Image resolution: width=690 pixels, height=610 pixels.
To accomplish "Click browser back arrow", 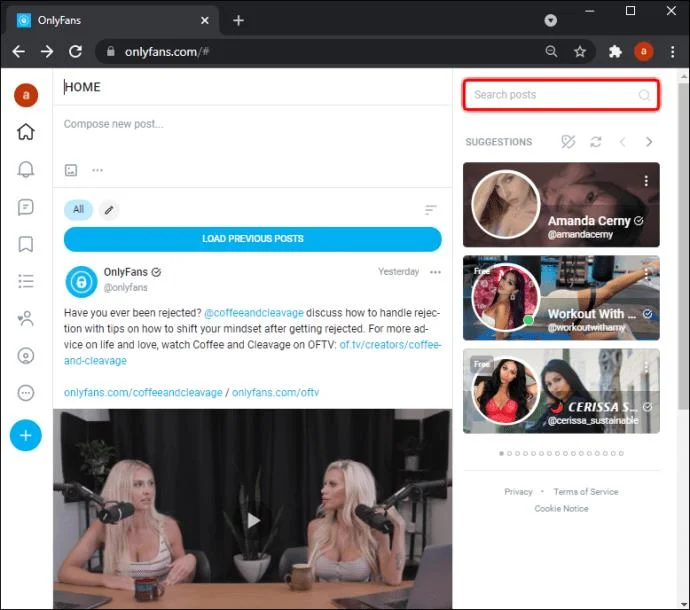I will pos(18,51).
